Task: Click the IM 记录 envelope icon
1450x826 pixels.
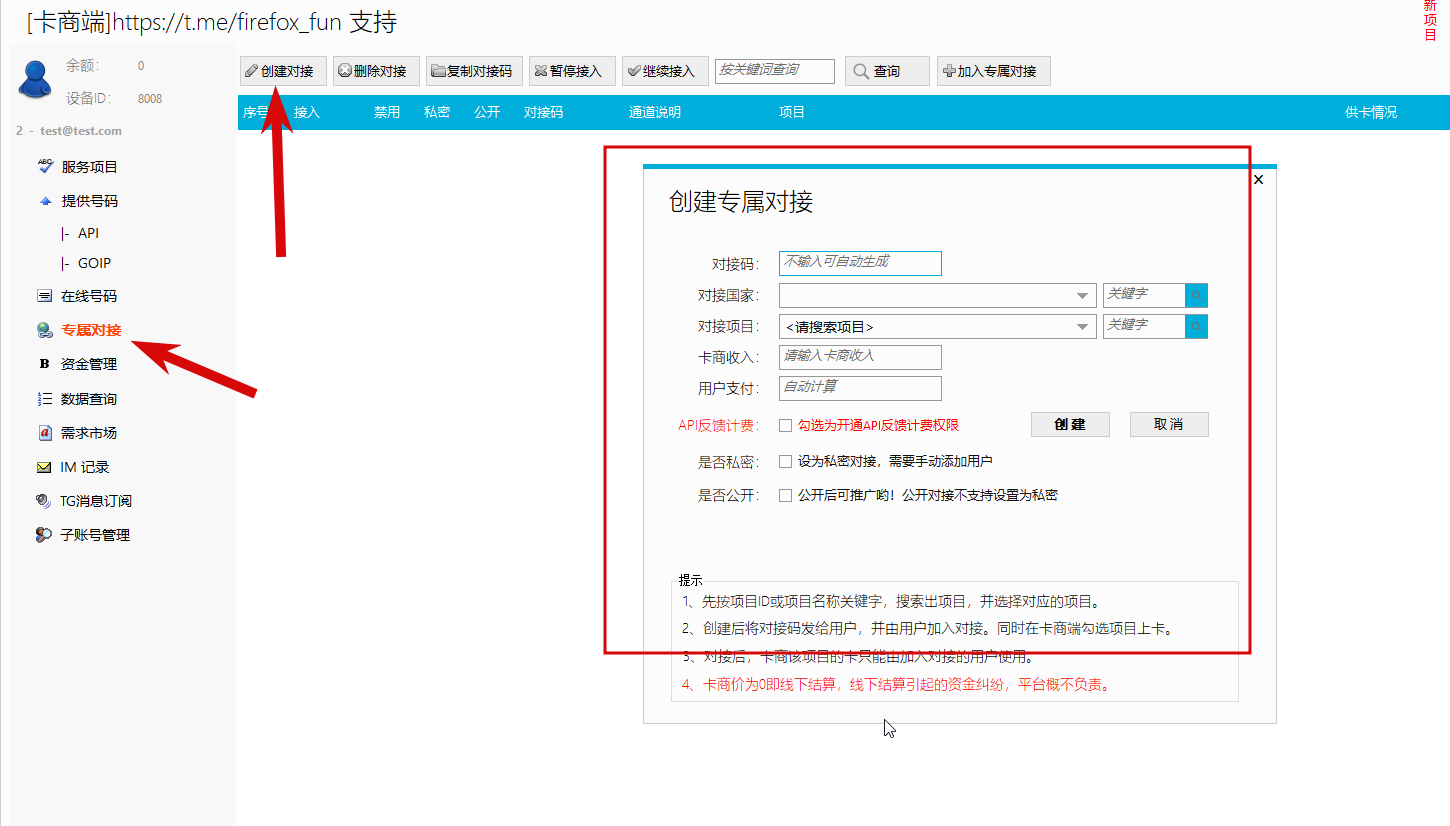Action: click(44, 467)
